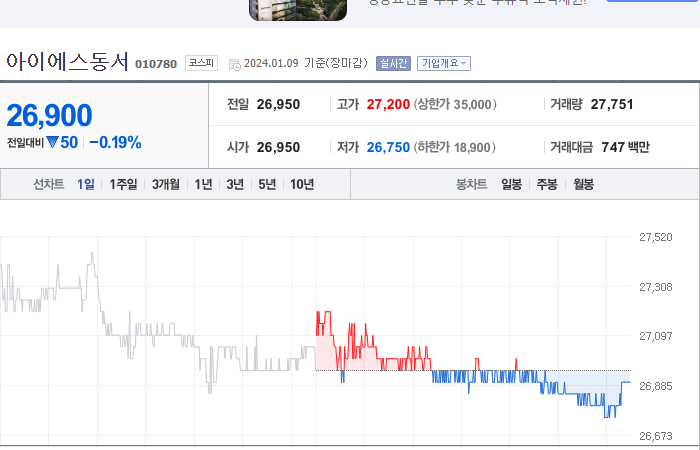
Task: Click the 봉차트 label
Action: tap(471, 184)
